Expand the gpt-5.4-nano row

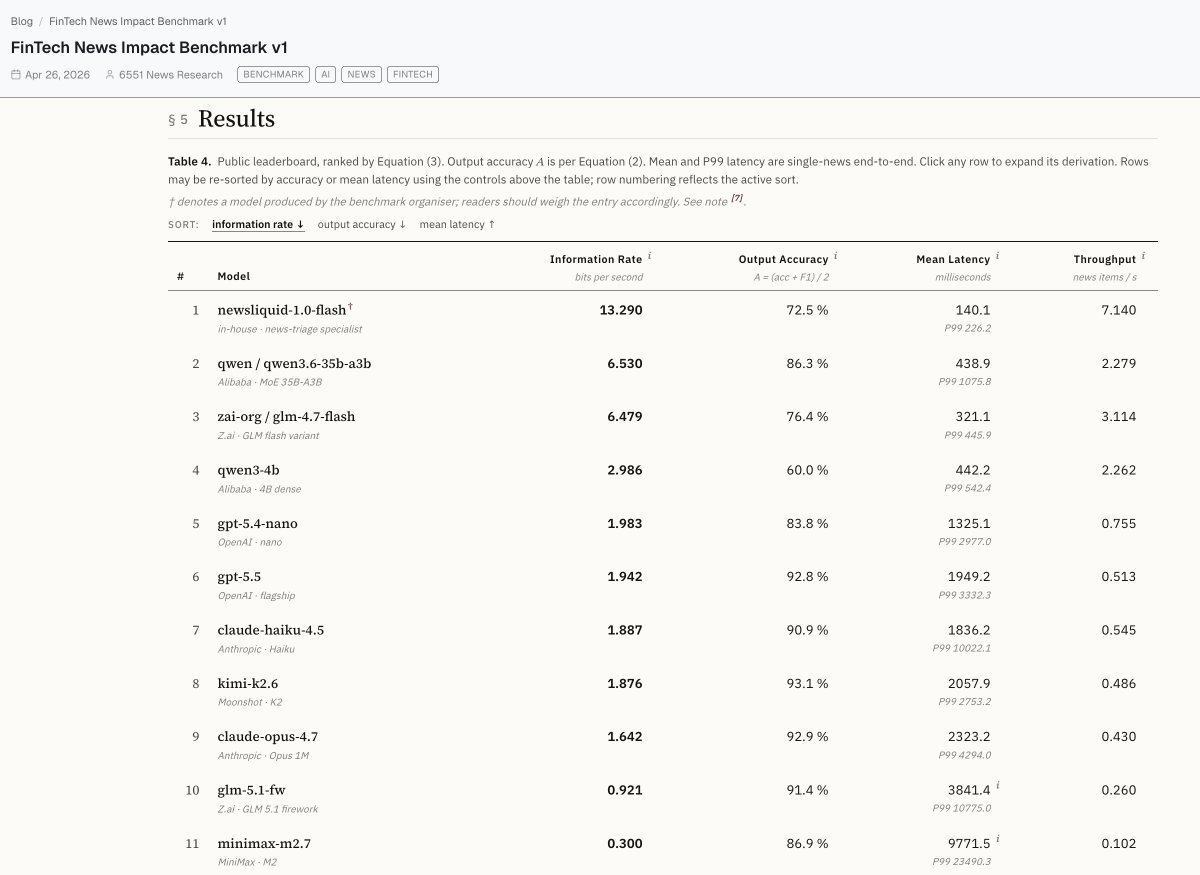tap(663, 531)
